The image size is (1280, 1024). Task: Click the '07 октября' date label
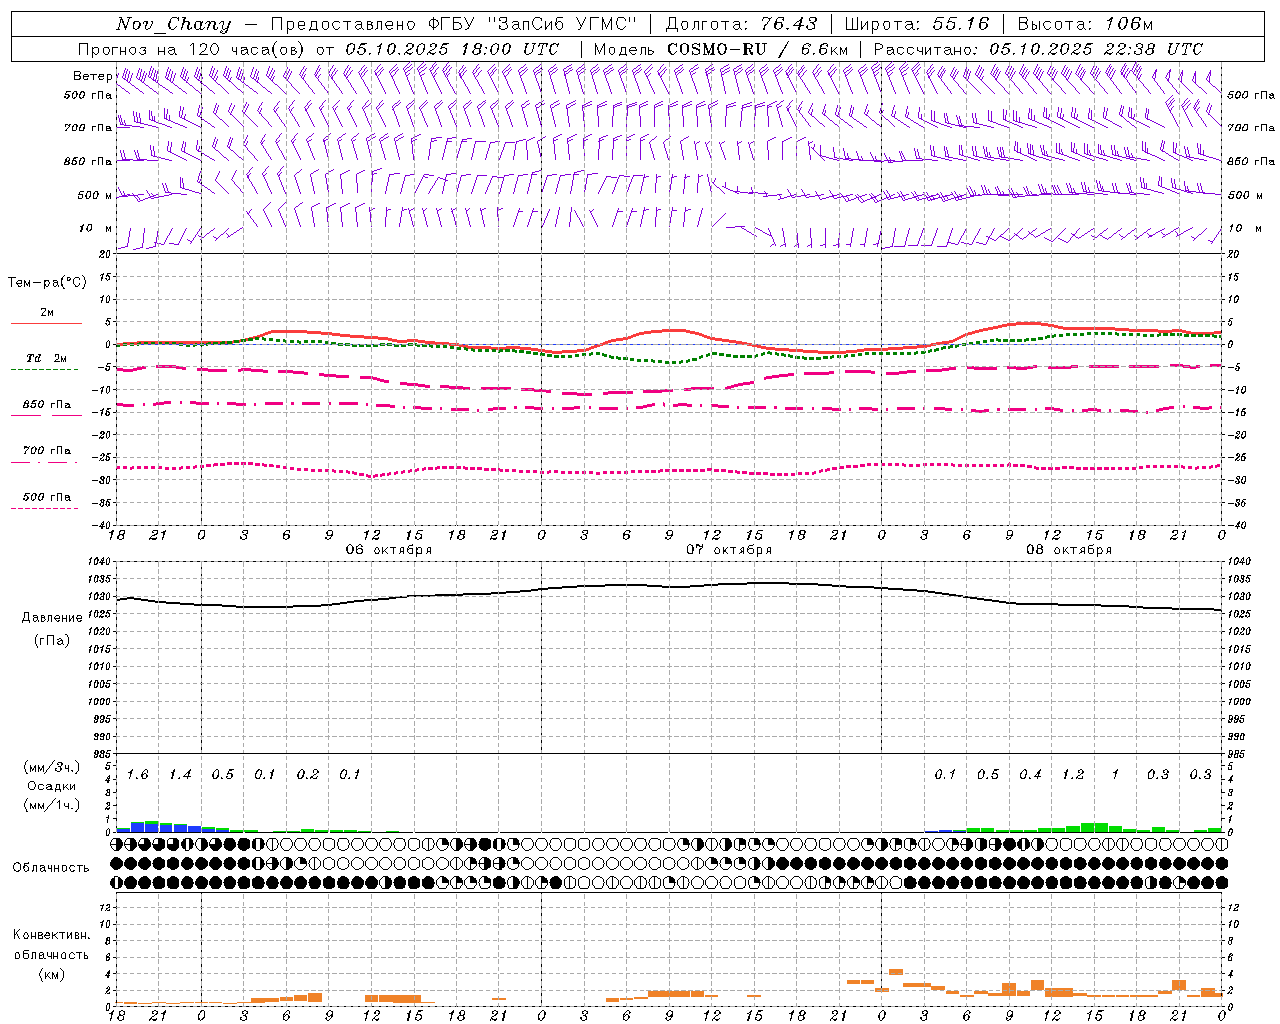[729, 550]
